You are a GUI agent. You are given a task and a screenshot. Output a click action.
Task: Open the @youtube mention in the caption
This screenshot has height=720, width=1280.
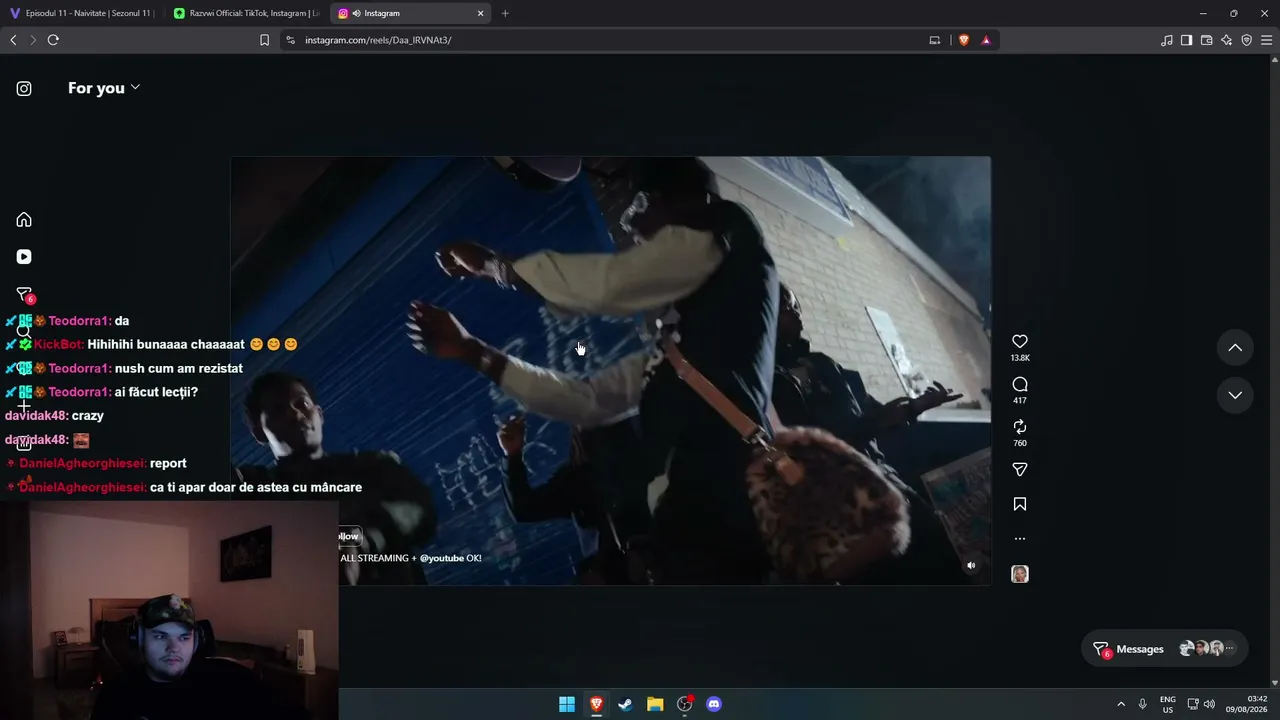[x=441, y=558]
